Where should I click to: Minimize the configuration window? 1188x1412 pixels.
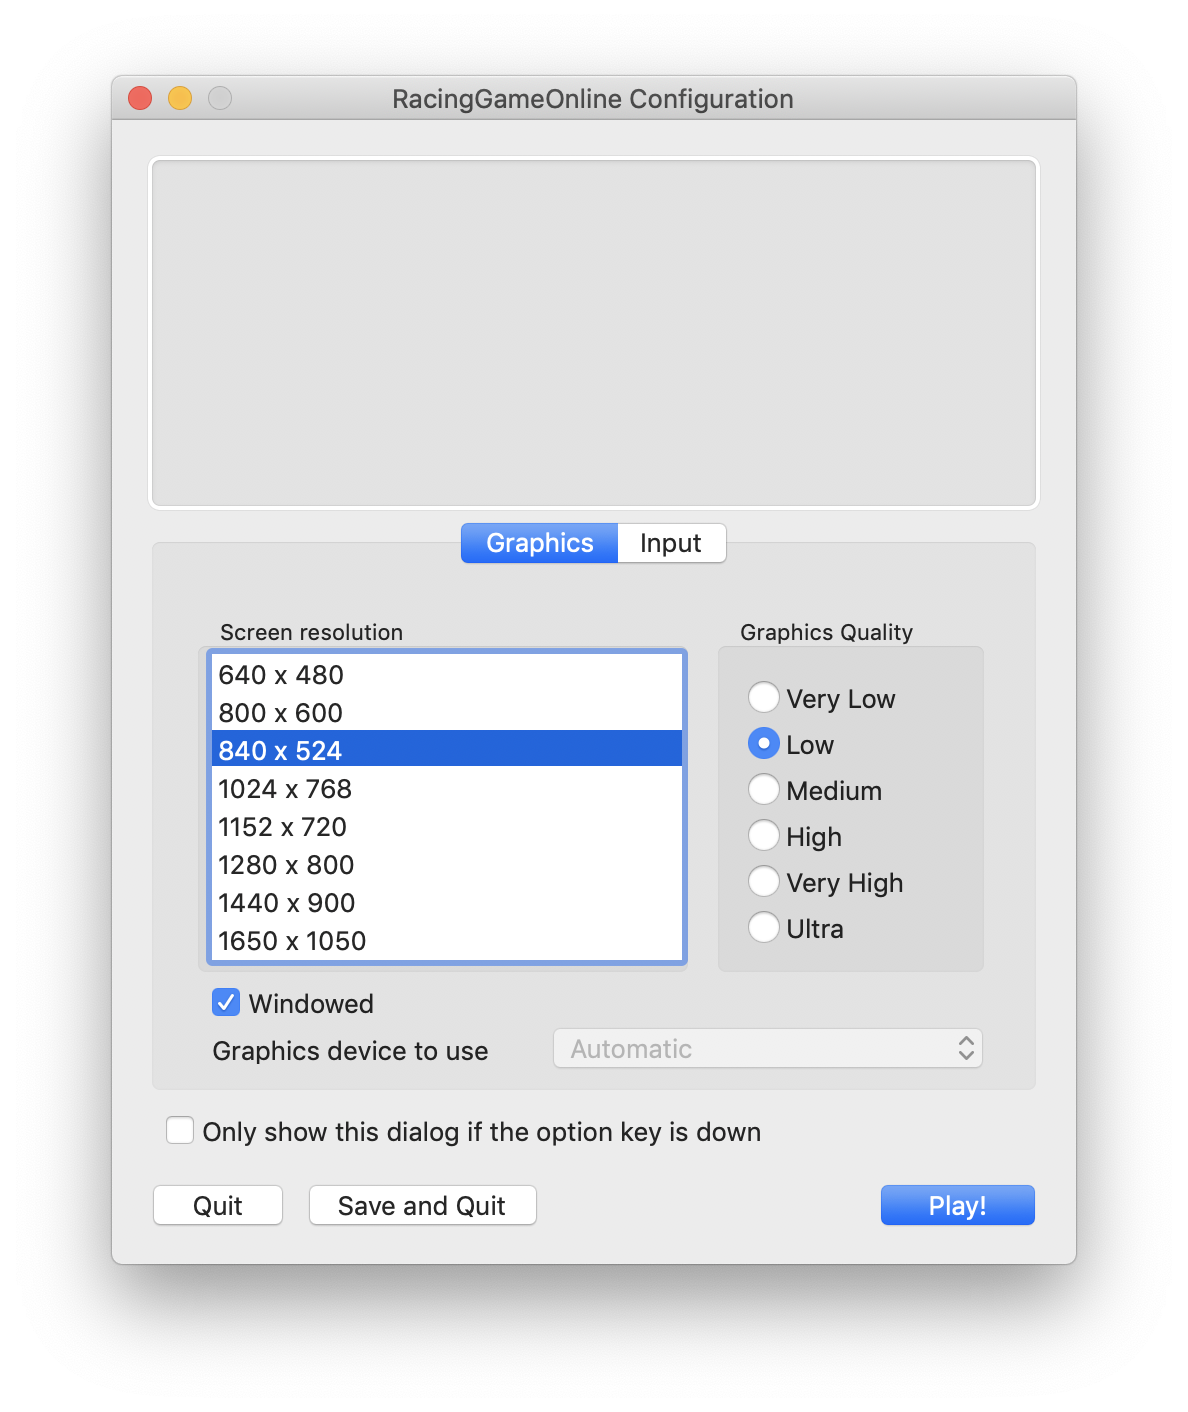point(180,98)
